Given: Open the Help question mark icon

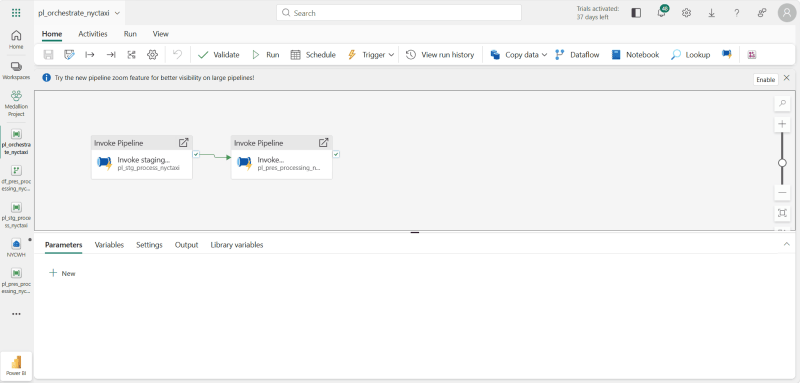Looking at the screenshot, I should point(737,13).
